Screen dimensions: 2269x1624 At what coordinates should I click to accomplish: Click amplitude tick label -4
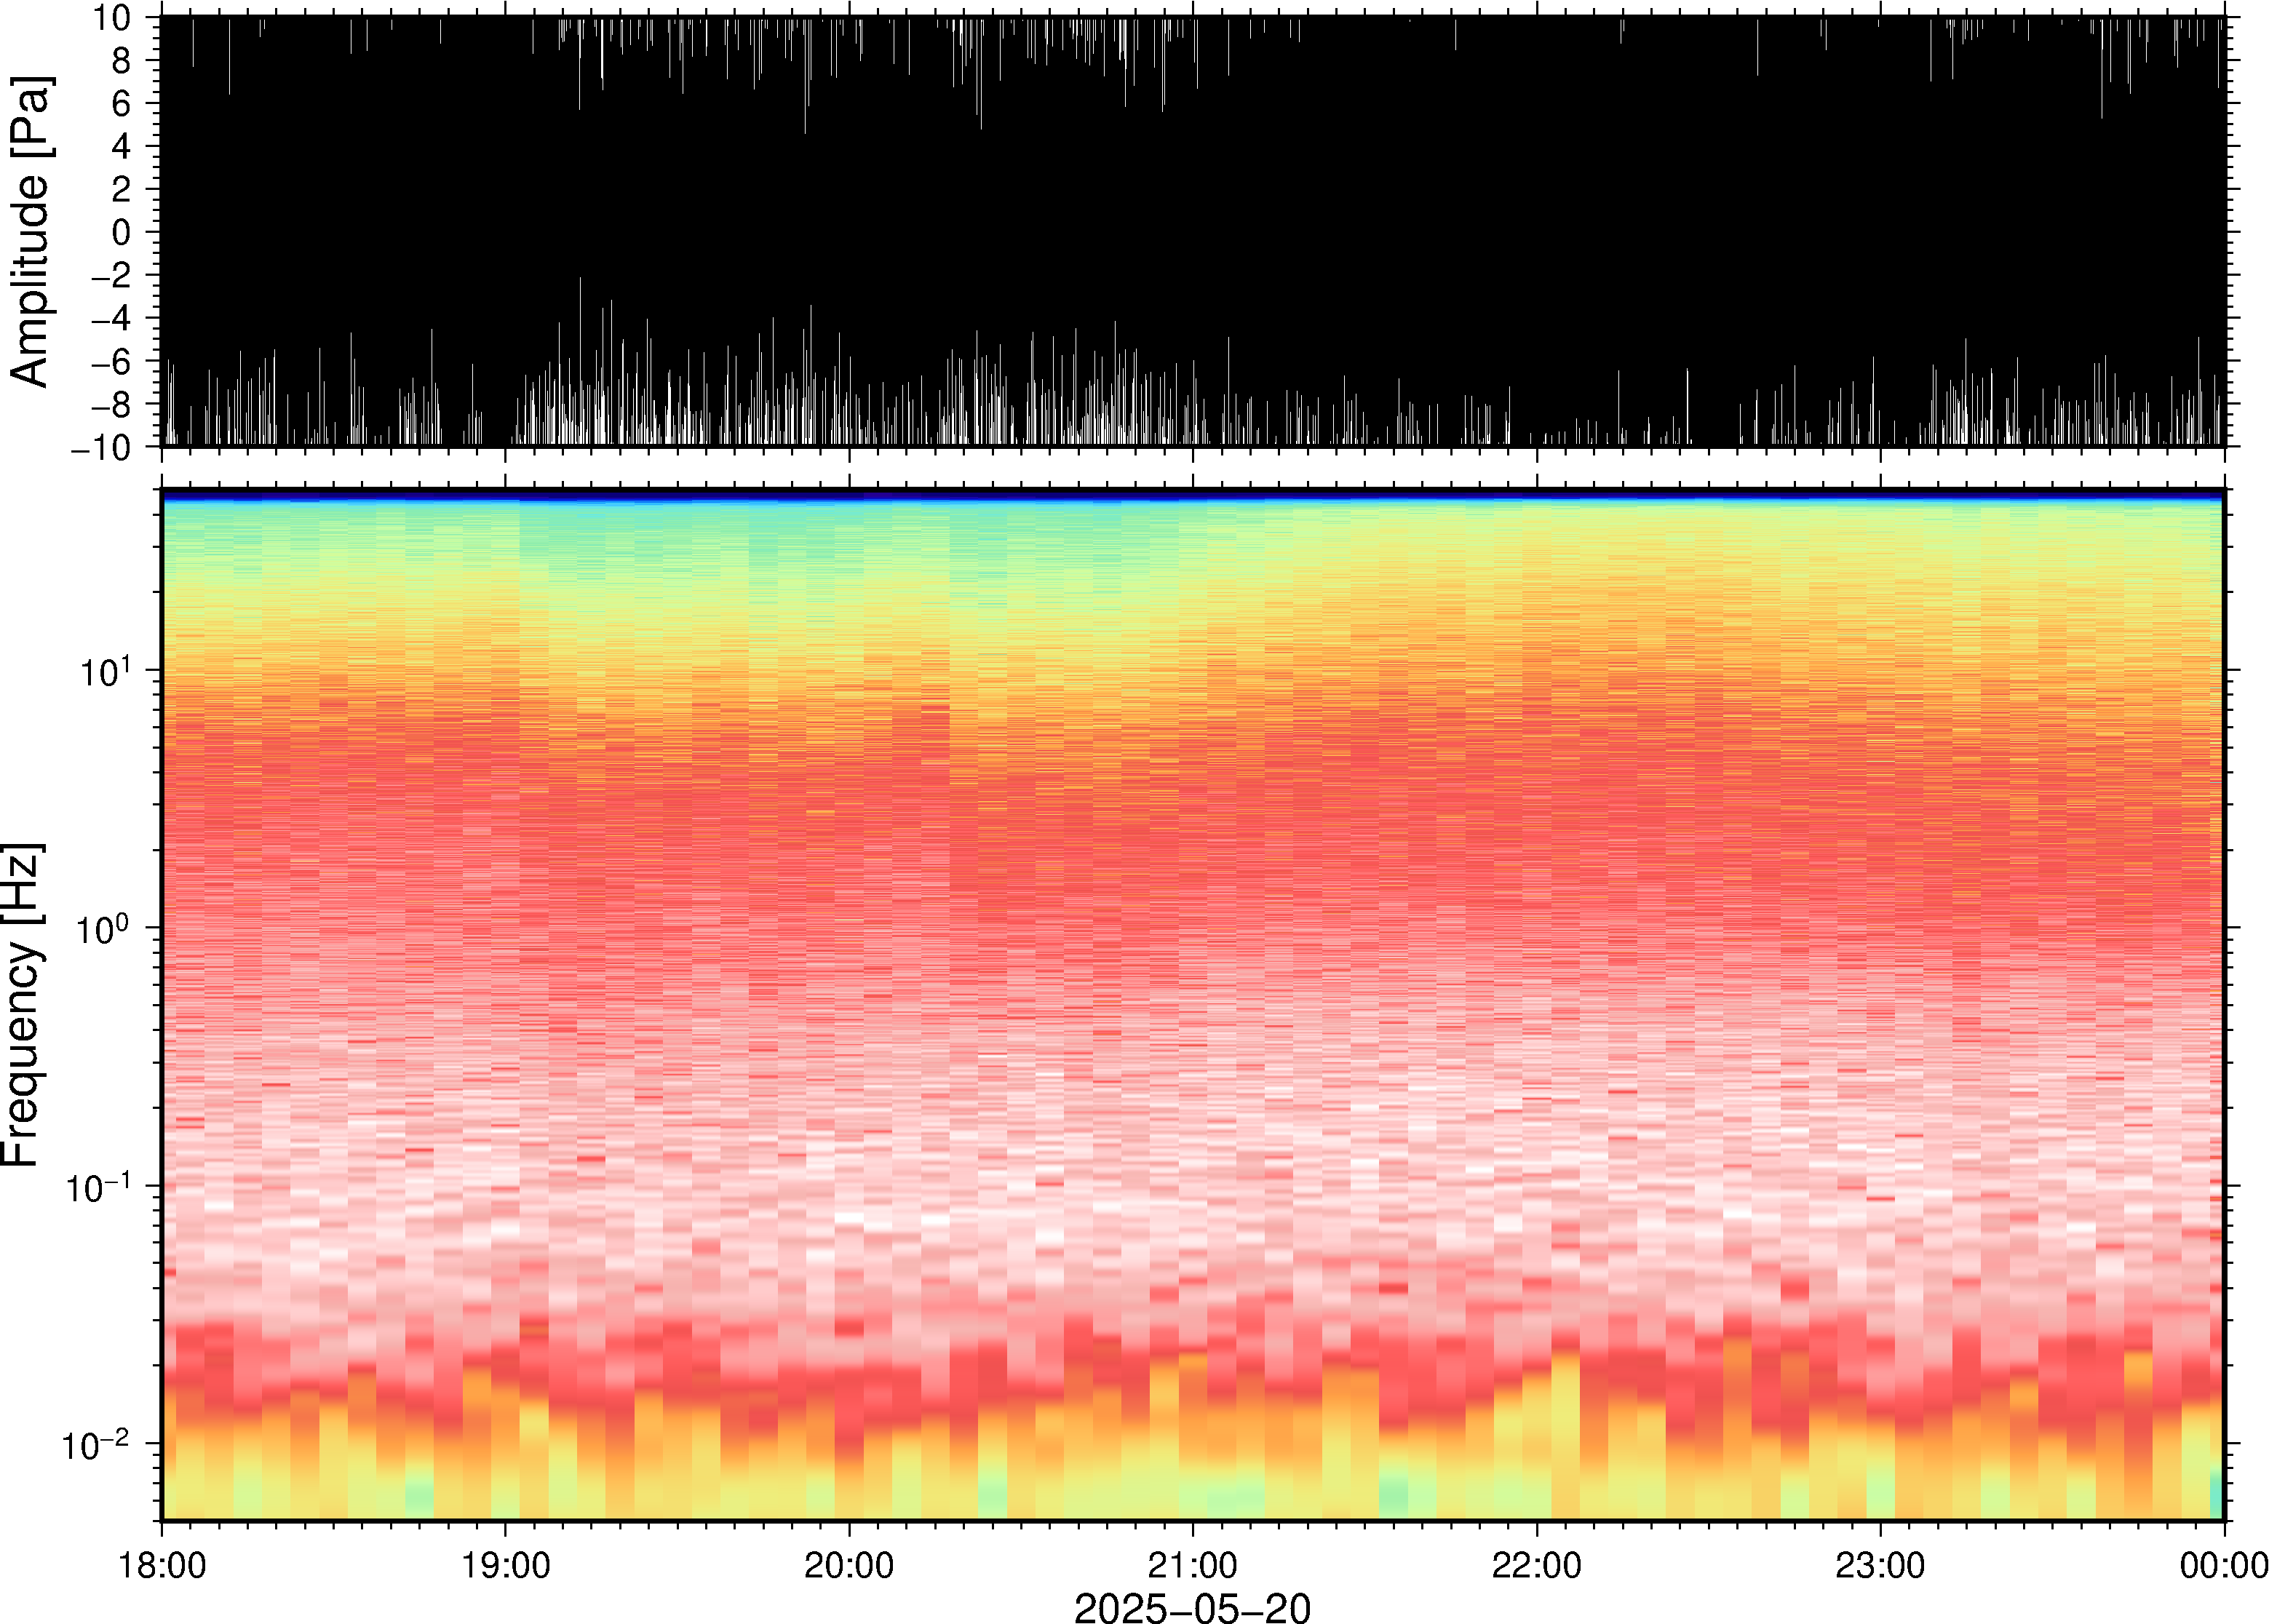click(x=111, y=318)
